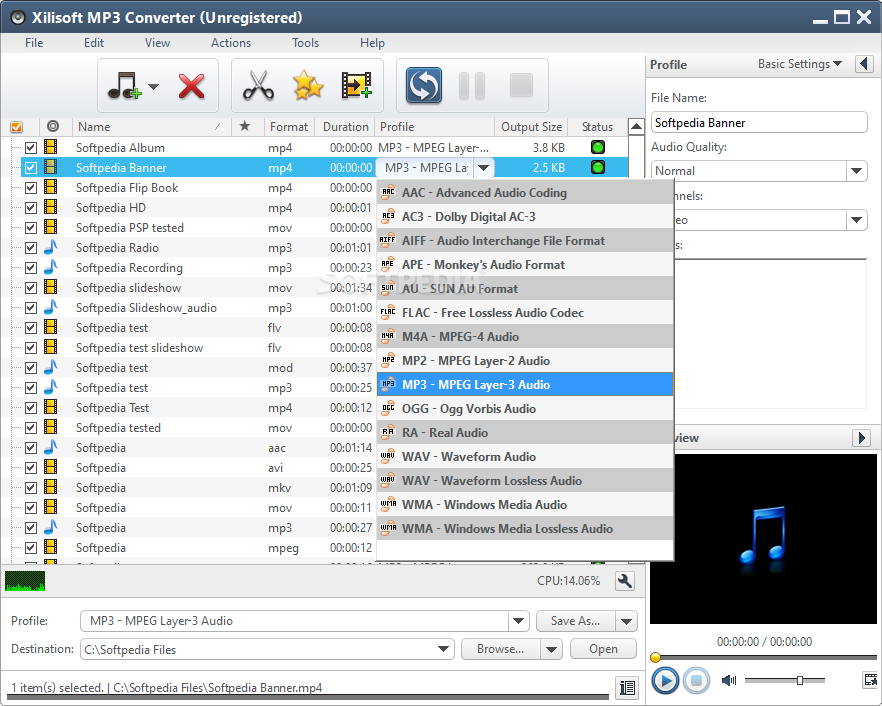Click the filmstrip Add Output Profile icon

pos(357,86)
